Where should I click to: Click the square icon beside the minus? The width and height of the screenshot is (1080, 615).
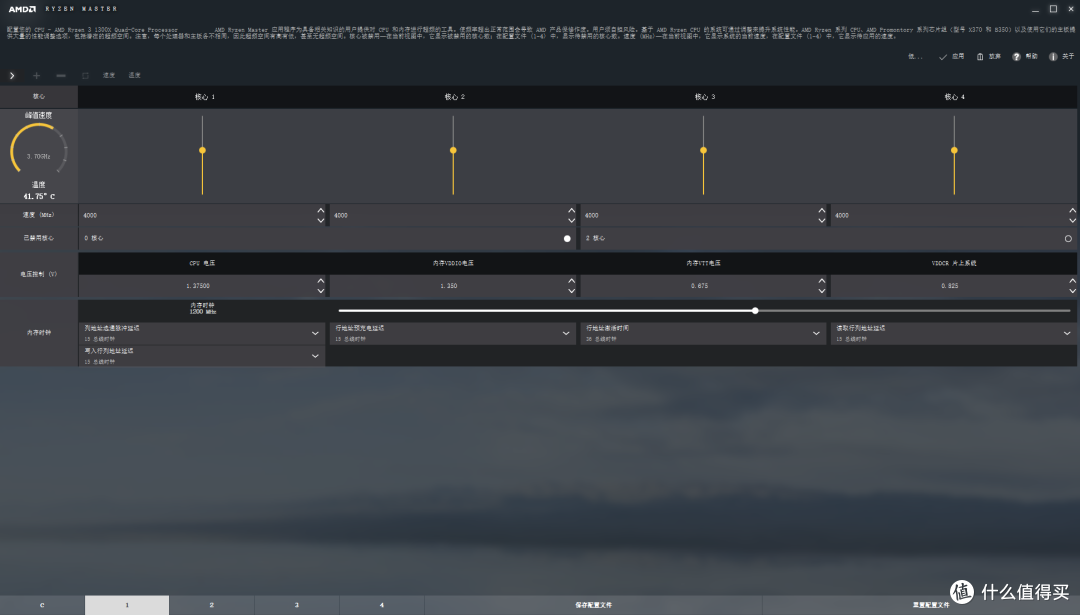pos(85,76)
